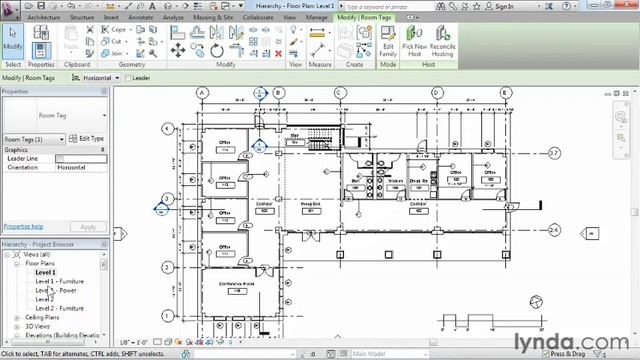Click the view scale 1/8" = 1'-0" control

tap(133, 342)
